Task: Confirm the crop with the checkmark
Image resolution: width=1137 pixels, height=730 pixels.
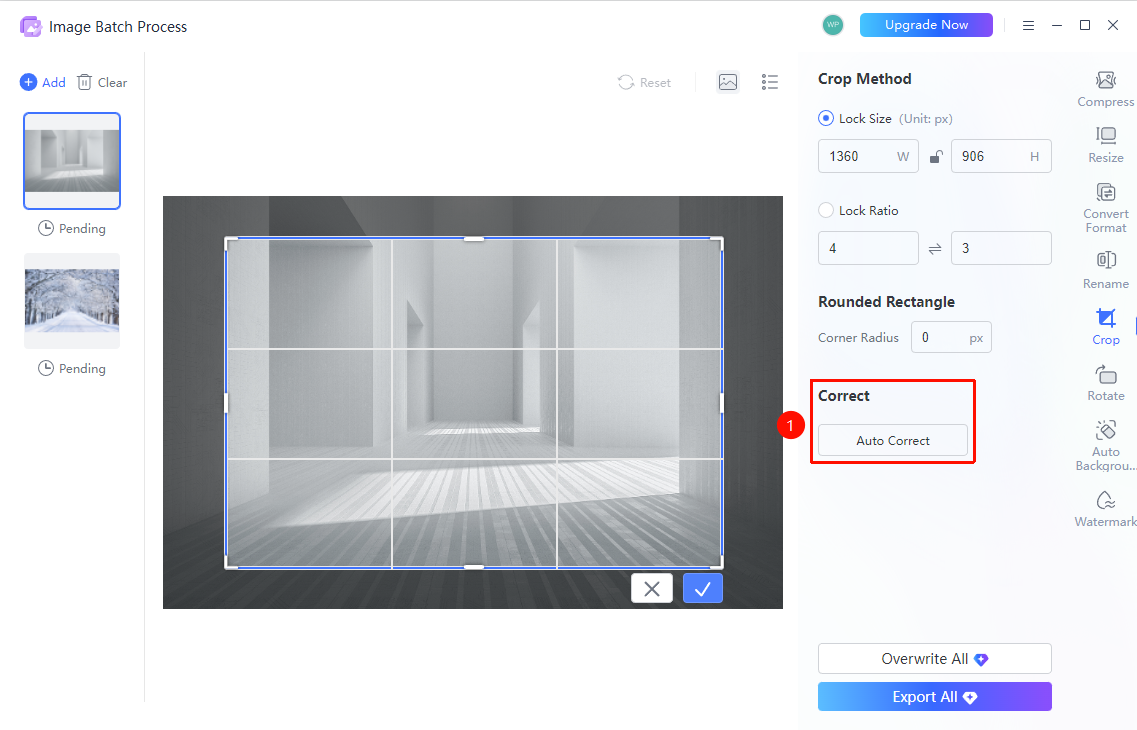Action: pyautogui.click(x=703, y=589)
